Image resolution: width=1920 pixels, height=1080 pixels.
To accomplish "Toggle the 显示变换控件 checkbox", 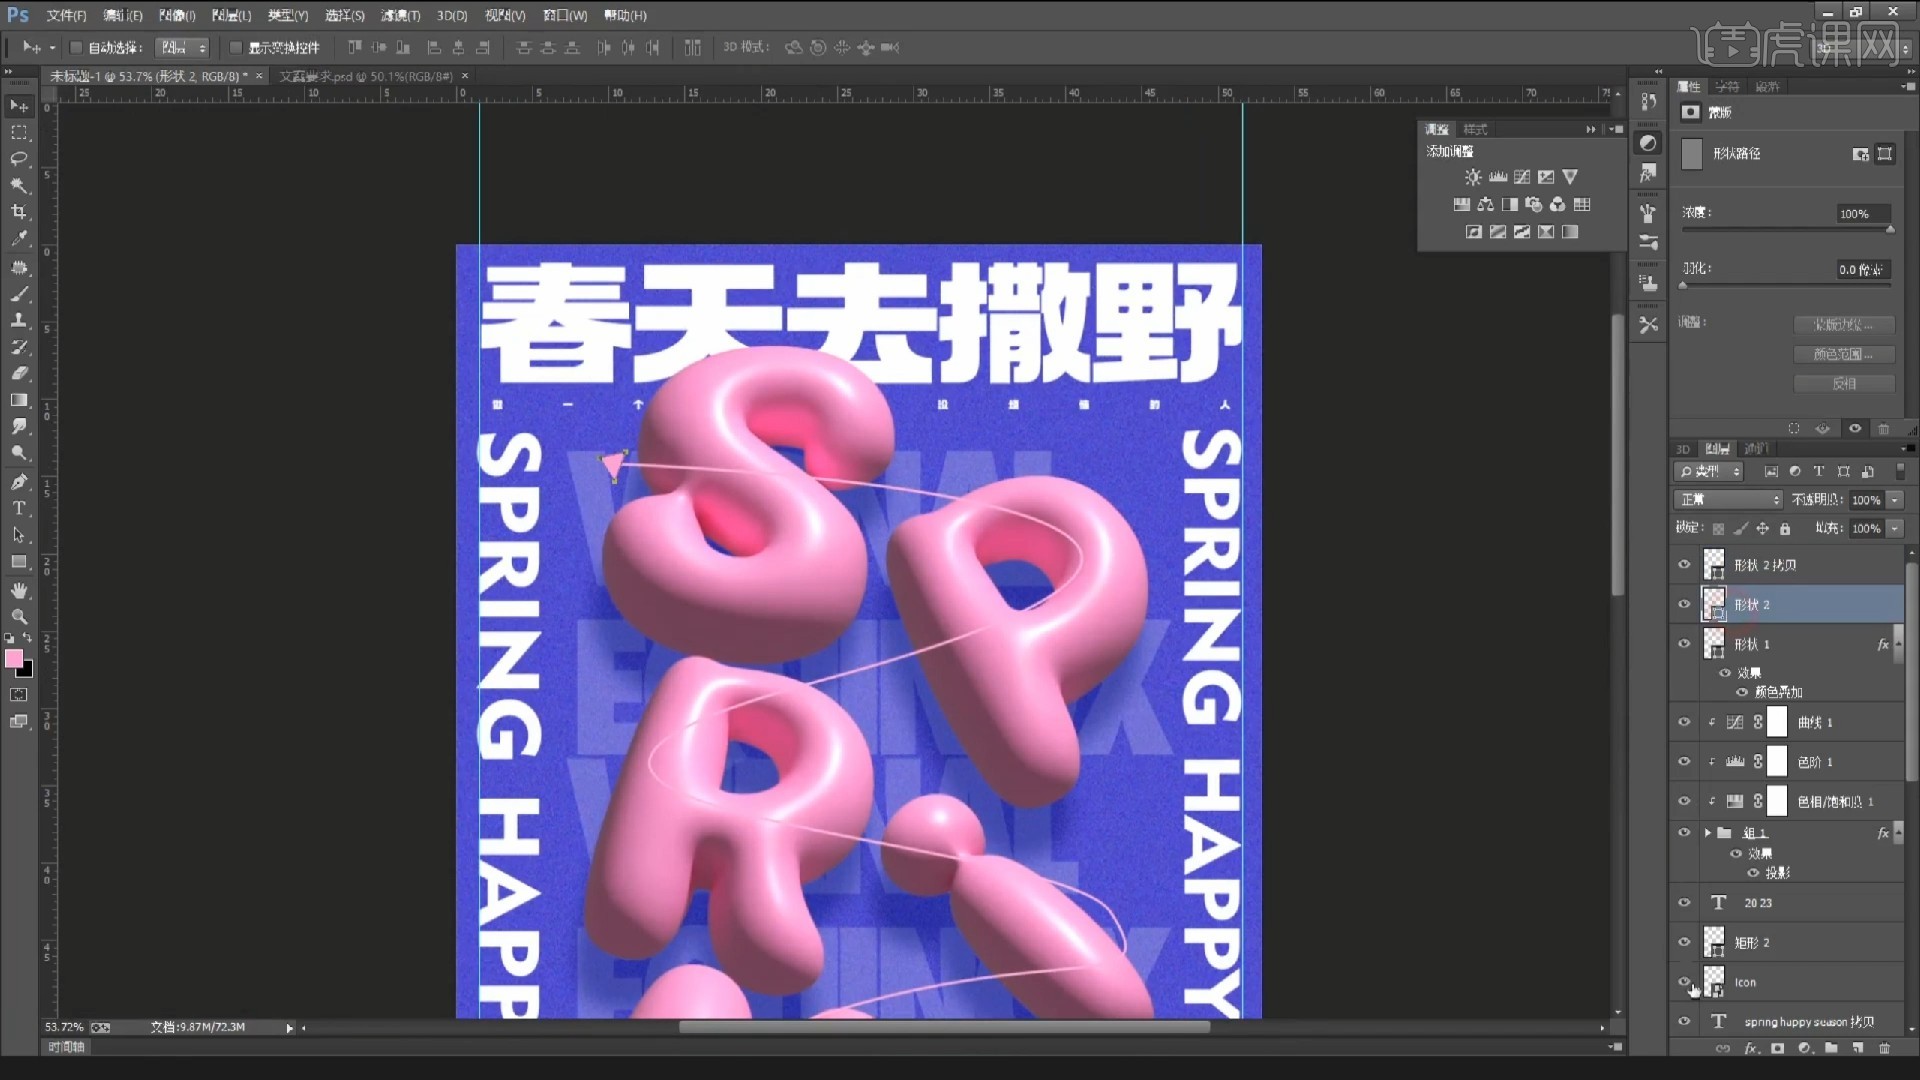I will pyautogui.click(x=236, y=47).
